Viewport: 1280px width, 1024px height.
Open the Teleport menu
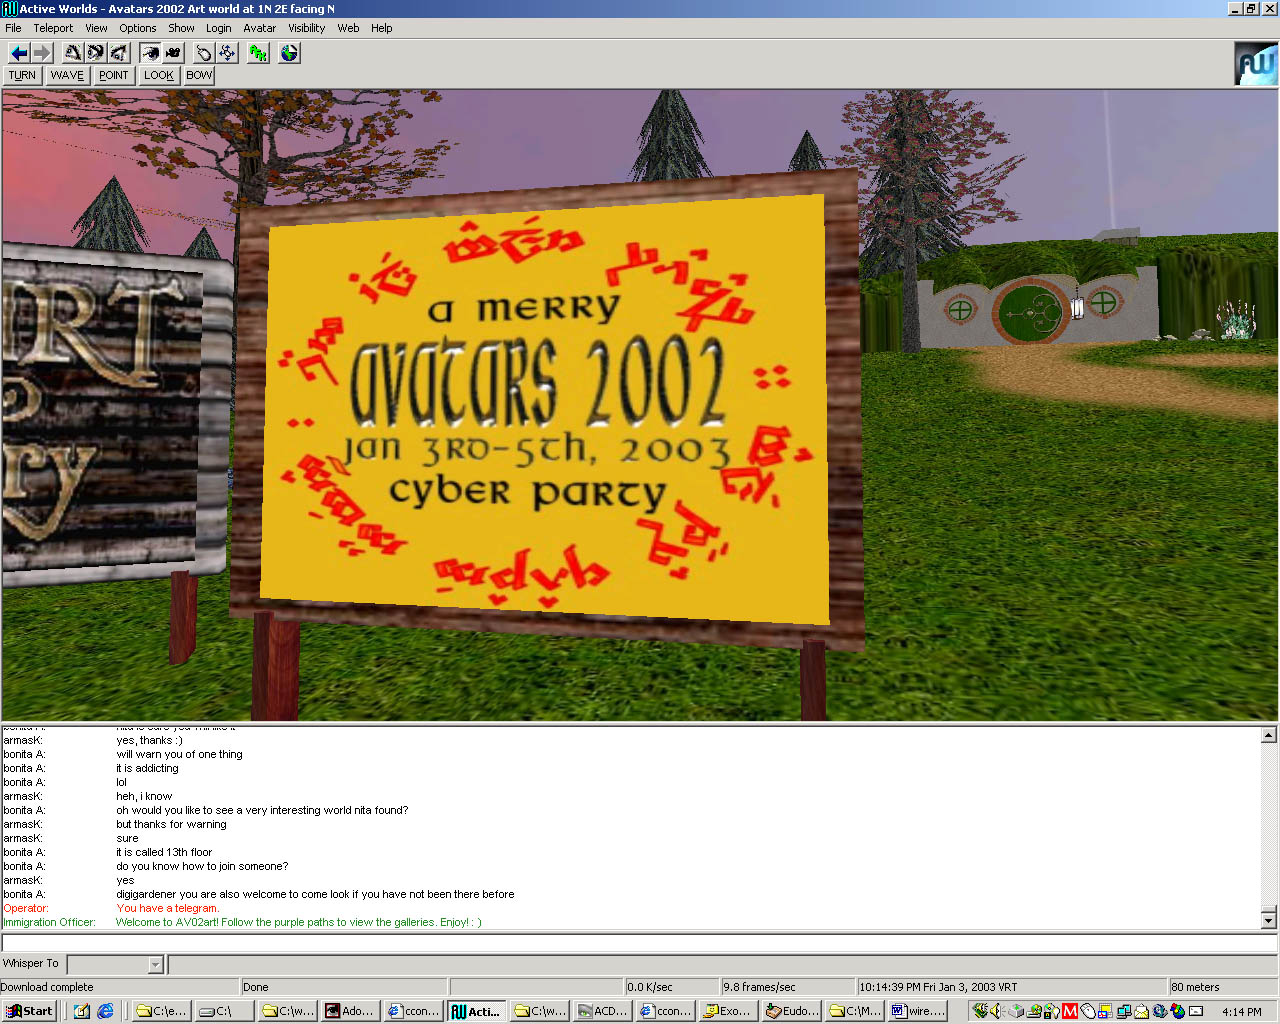[x=53, y=28]
